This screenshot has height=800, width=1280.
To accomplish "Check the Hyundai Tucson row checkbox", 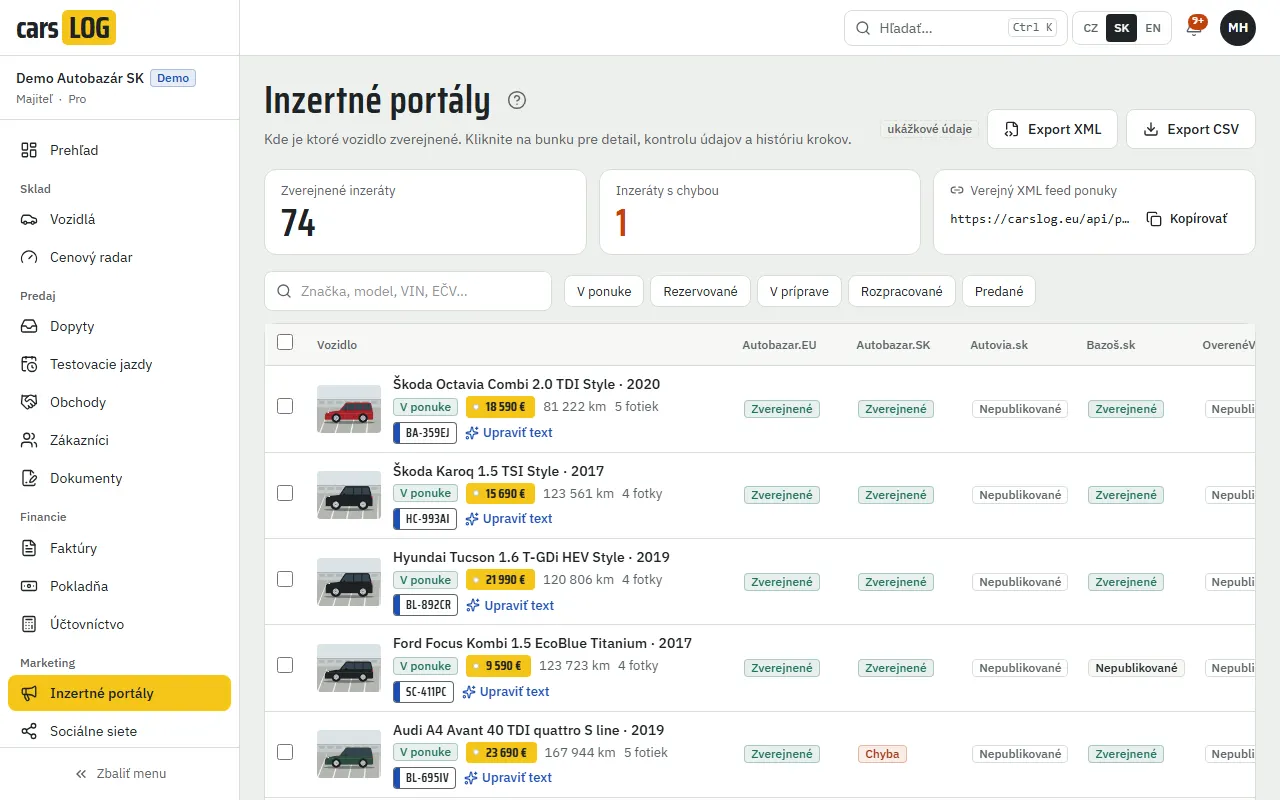I will [x=285, y=579].
